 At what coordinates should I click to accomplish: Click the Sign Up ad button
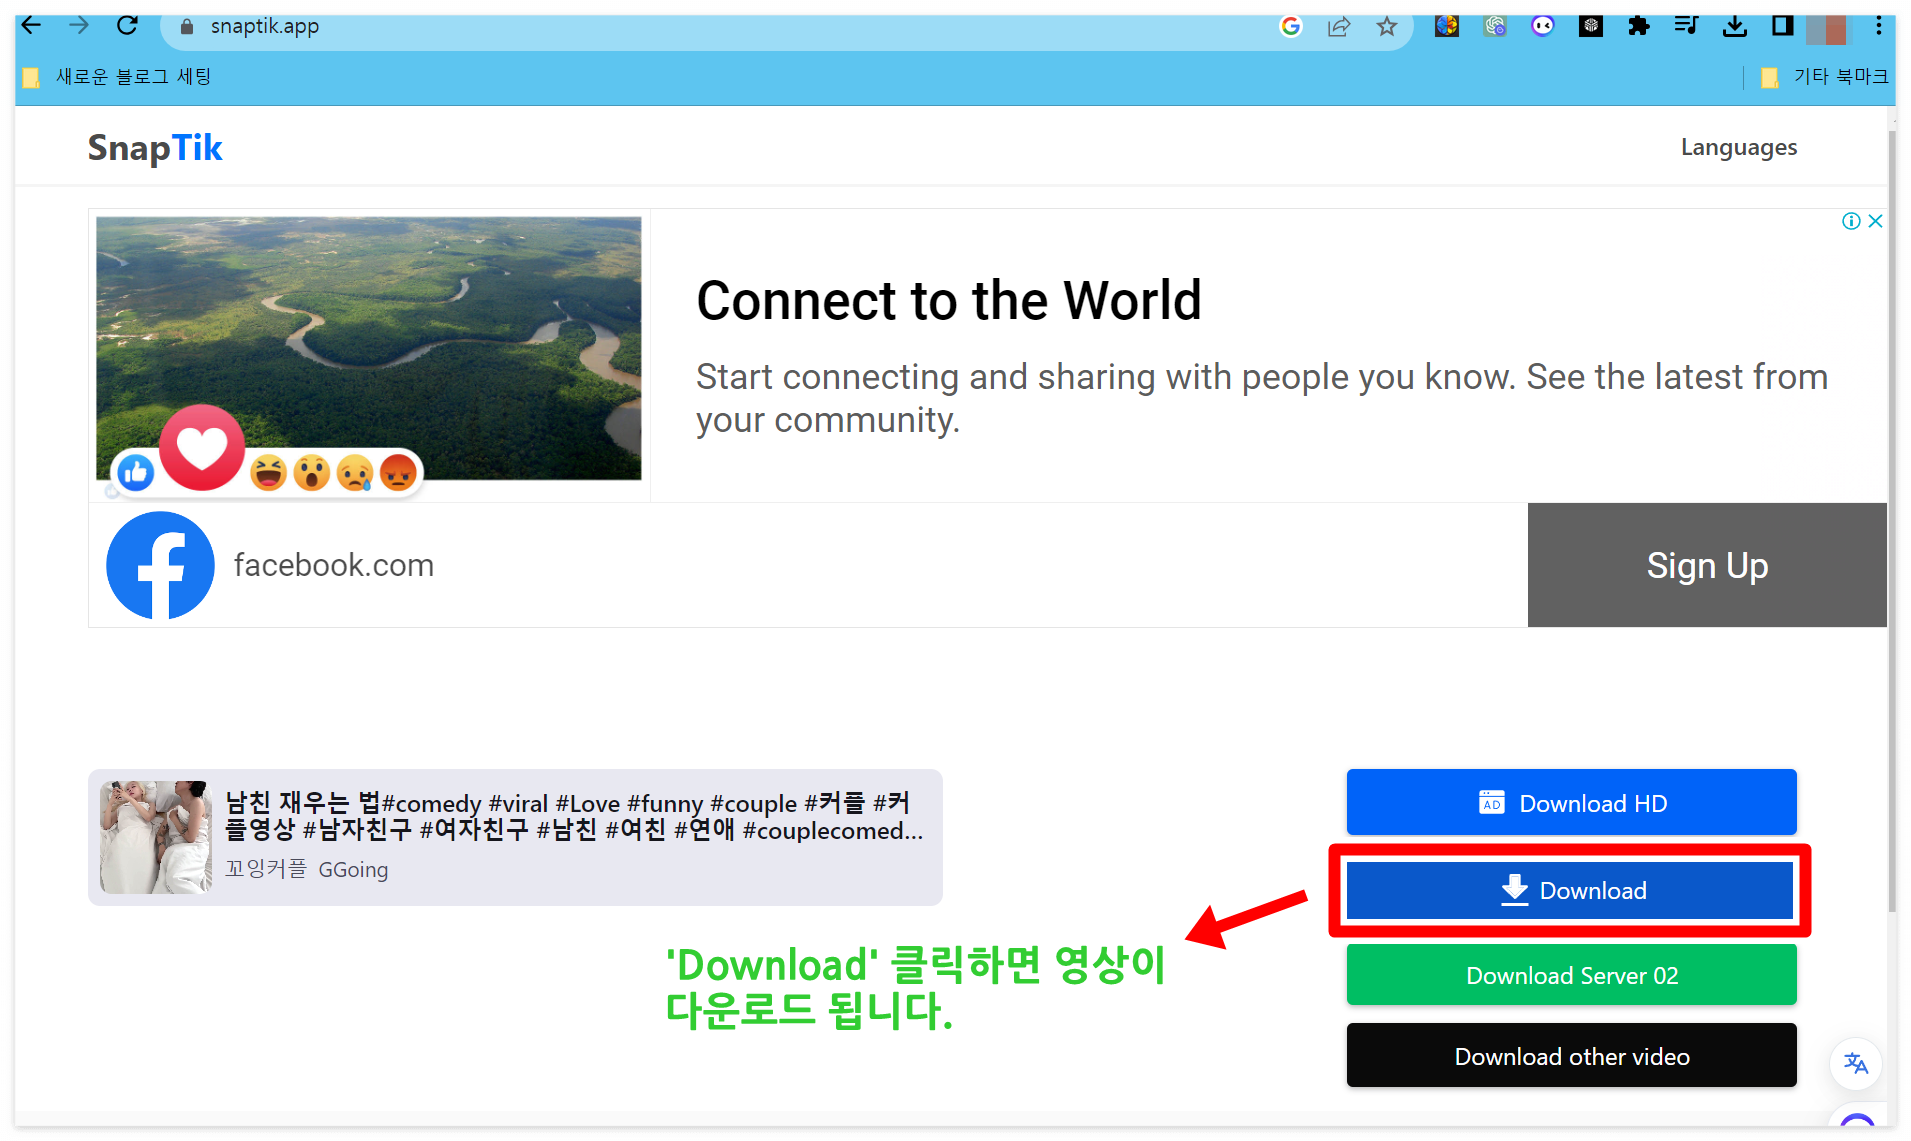tap(1707, 565)
